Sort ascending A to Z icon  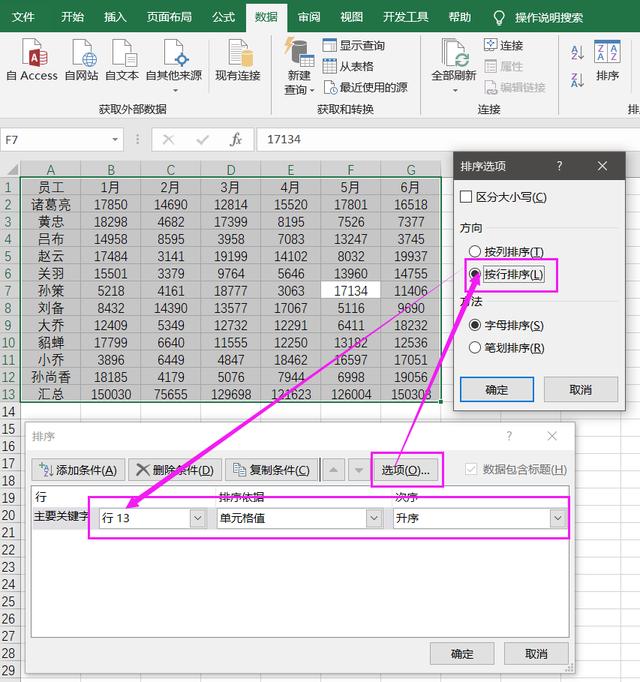coord(577,52)
